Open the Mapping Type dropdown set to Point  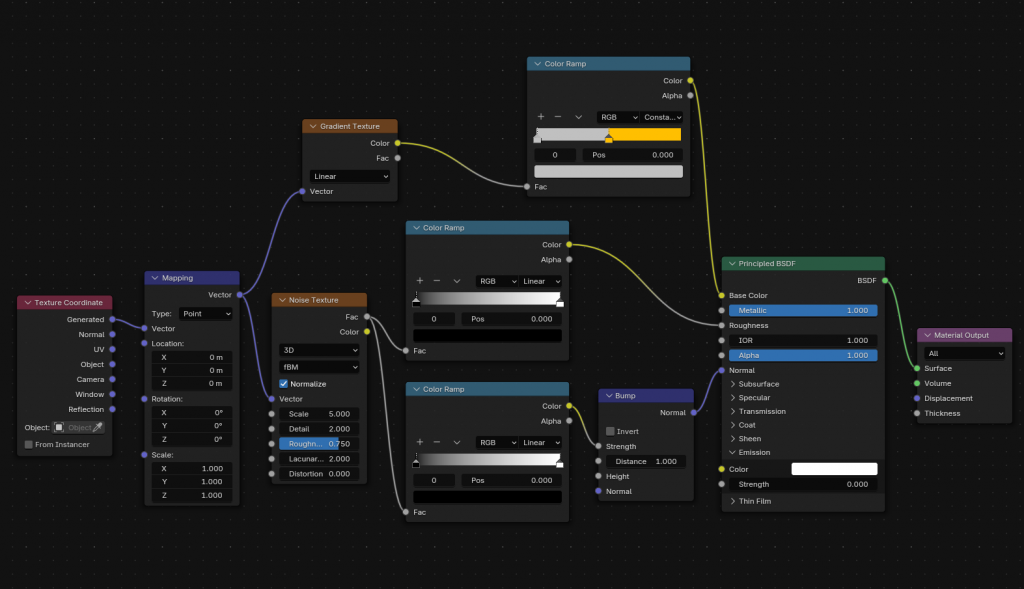pos(205,314)
